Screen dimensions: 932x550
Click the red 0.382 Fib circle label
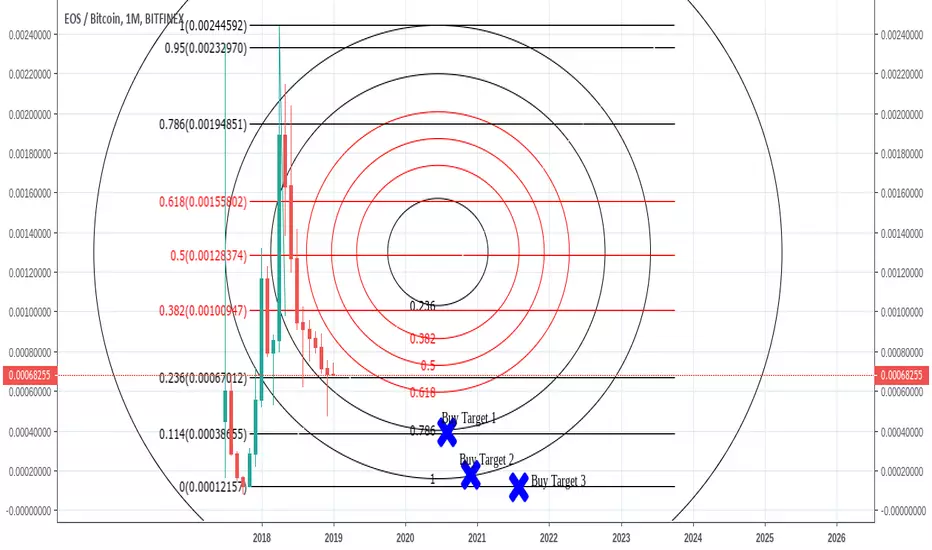point(423,338)
